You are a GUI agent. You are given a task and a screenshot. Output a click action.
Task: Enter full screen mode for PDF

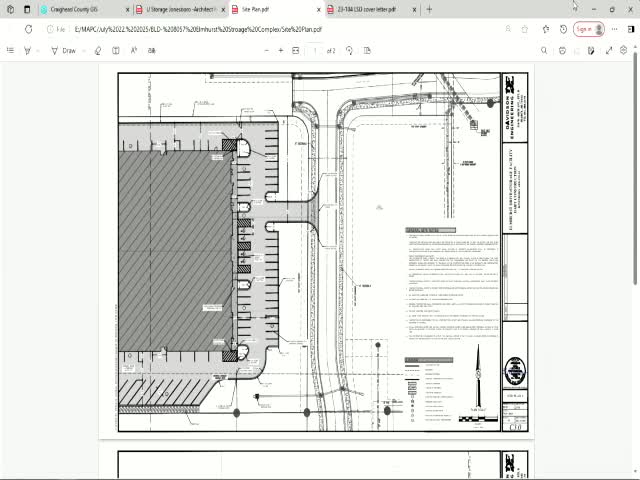click(x=609, y=51)
